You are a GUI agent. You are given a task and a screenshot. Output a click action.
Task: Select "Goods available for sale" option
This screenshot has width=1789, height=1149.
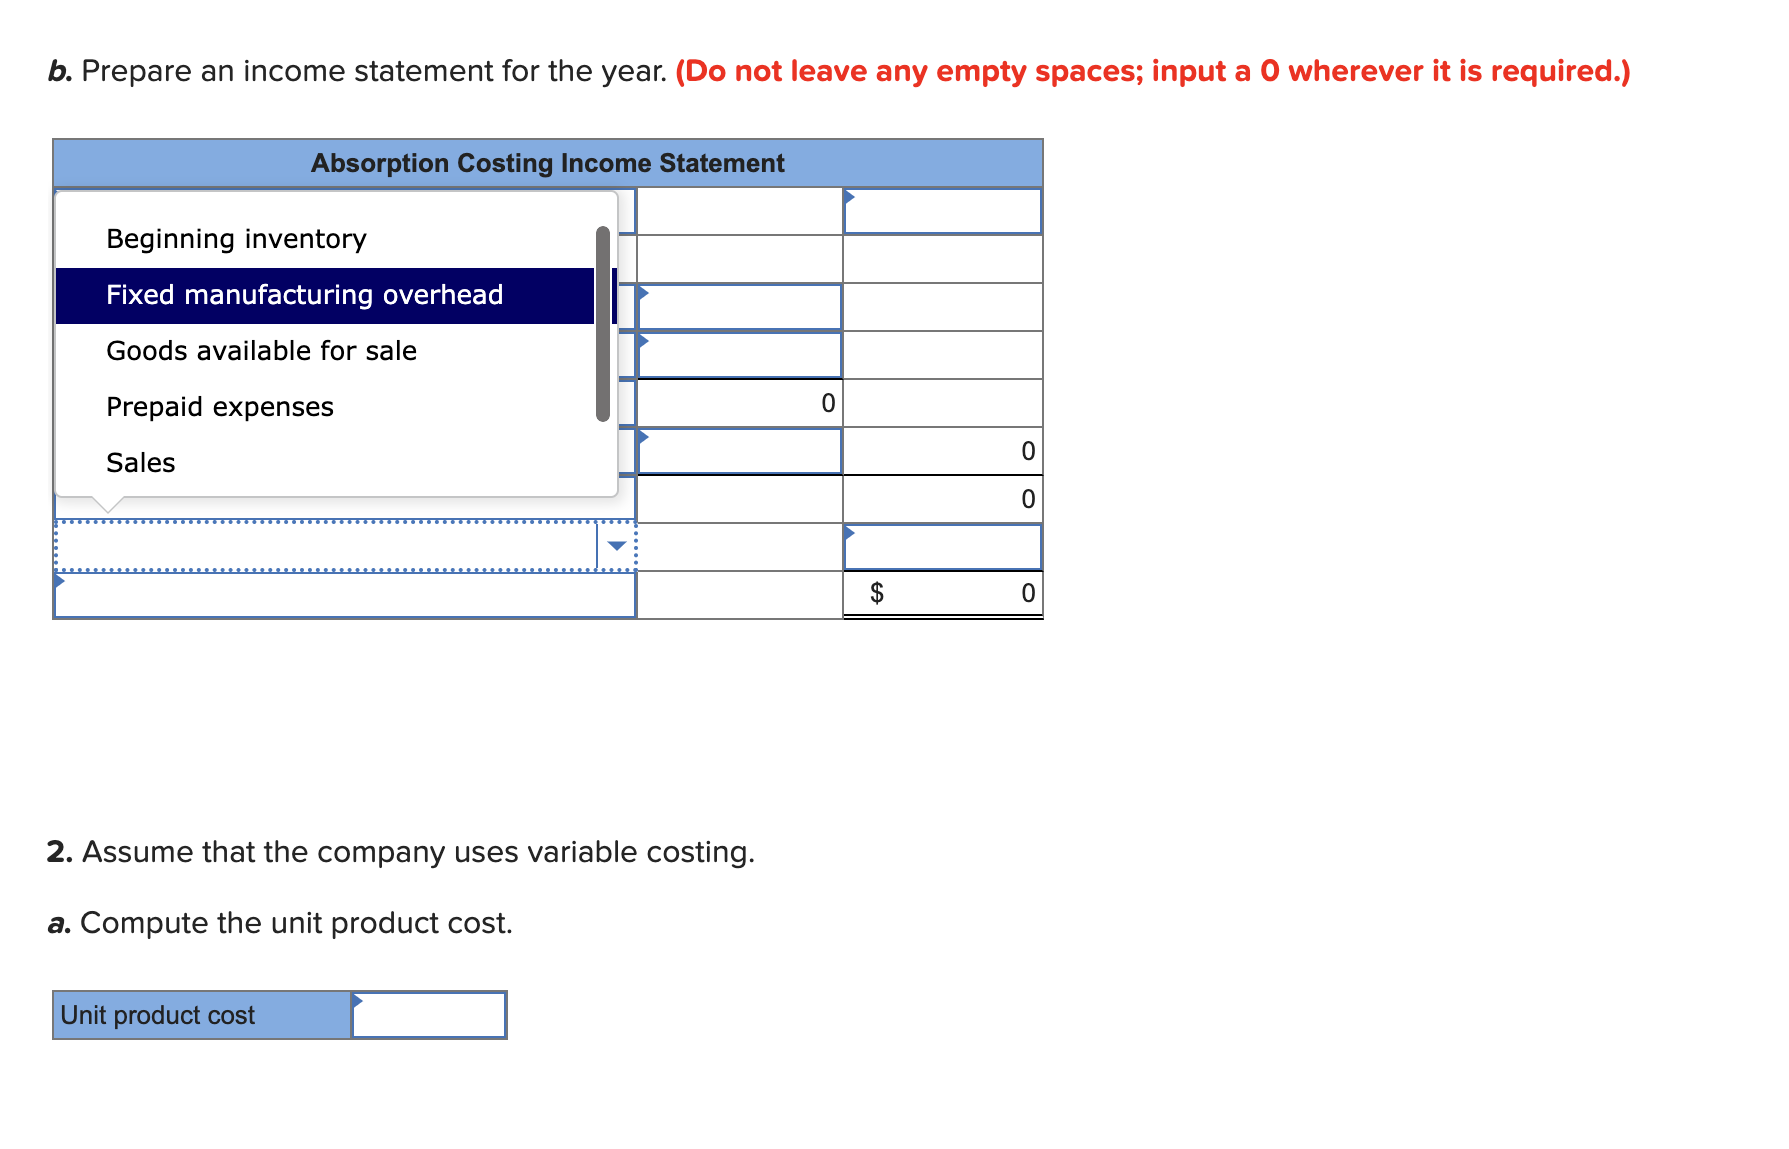pos(262,350)
